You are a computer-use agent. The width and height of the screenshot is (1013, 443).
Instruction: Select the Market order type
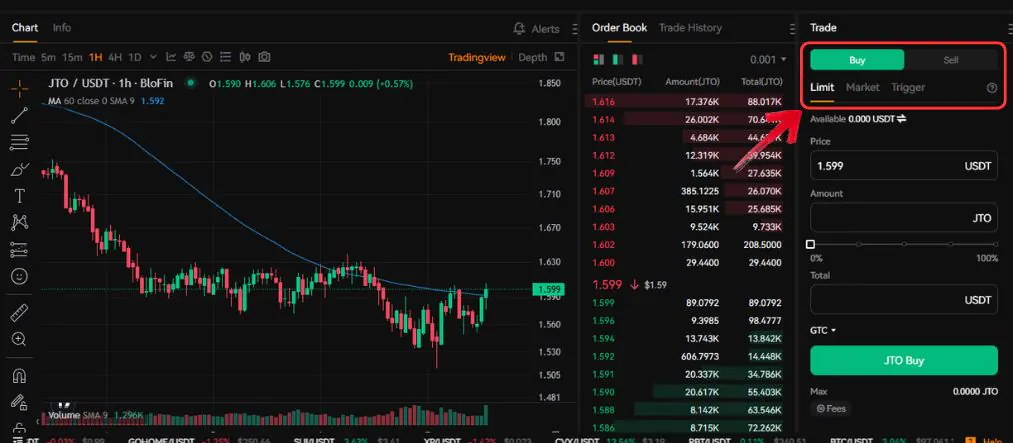[x=862, y=87]
